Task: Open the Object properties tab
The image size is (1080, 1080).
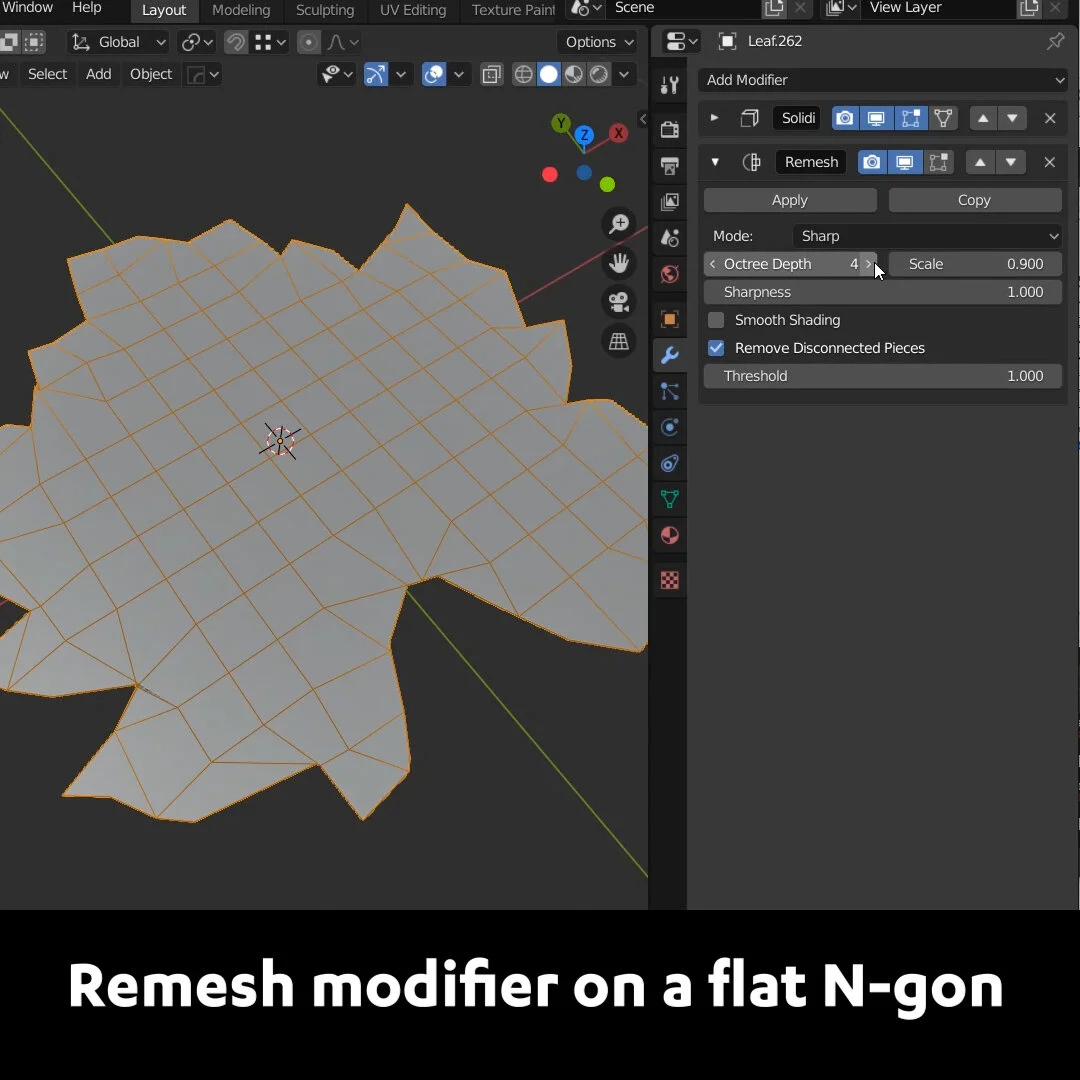Action: click(x=669, y=319)
